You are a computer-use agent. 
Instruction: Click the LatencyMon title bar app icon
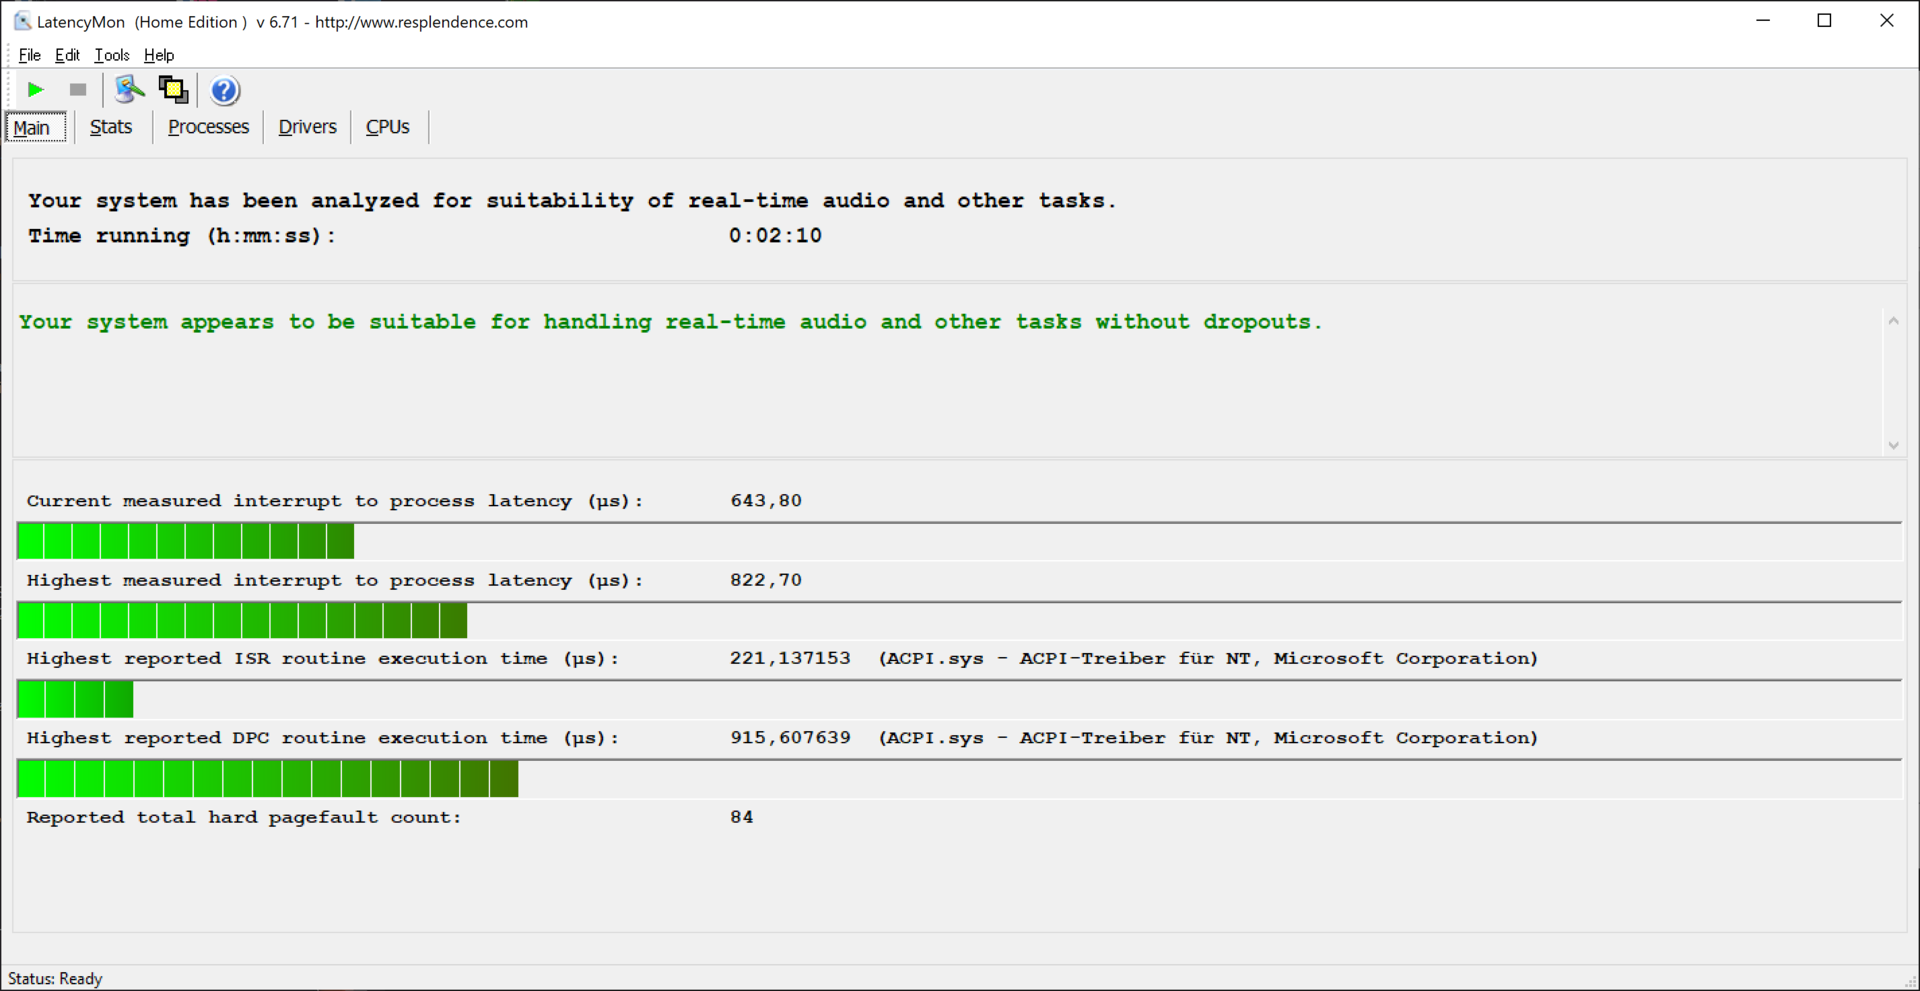click(22, 21)
